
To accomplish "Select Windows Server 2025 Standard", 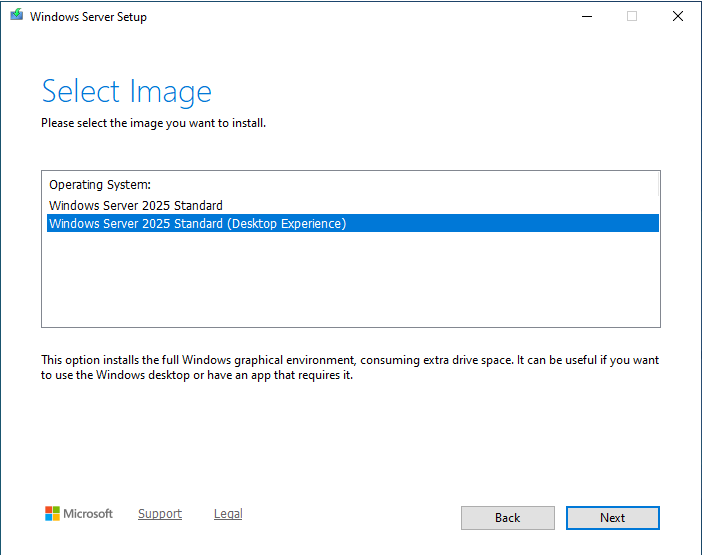I will pos(136,206).
